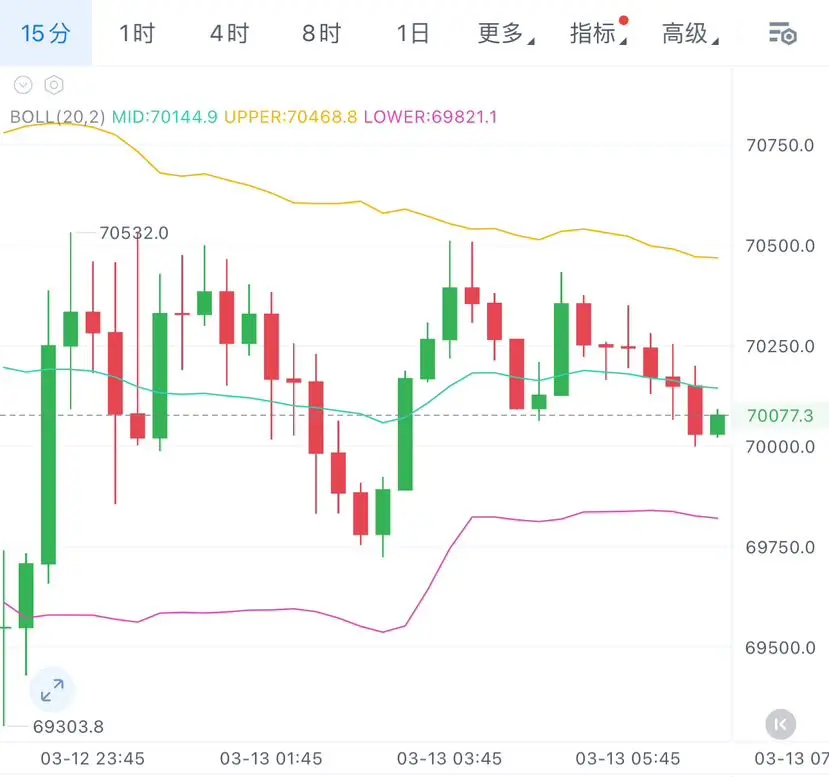Click the current price label 70077.3
The width and height of the screenshot is (829, 777).
coord(780,416)
